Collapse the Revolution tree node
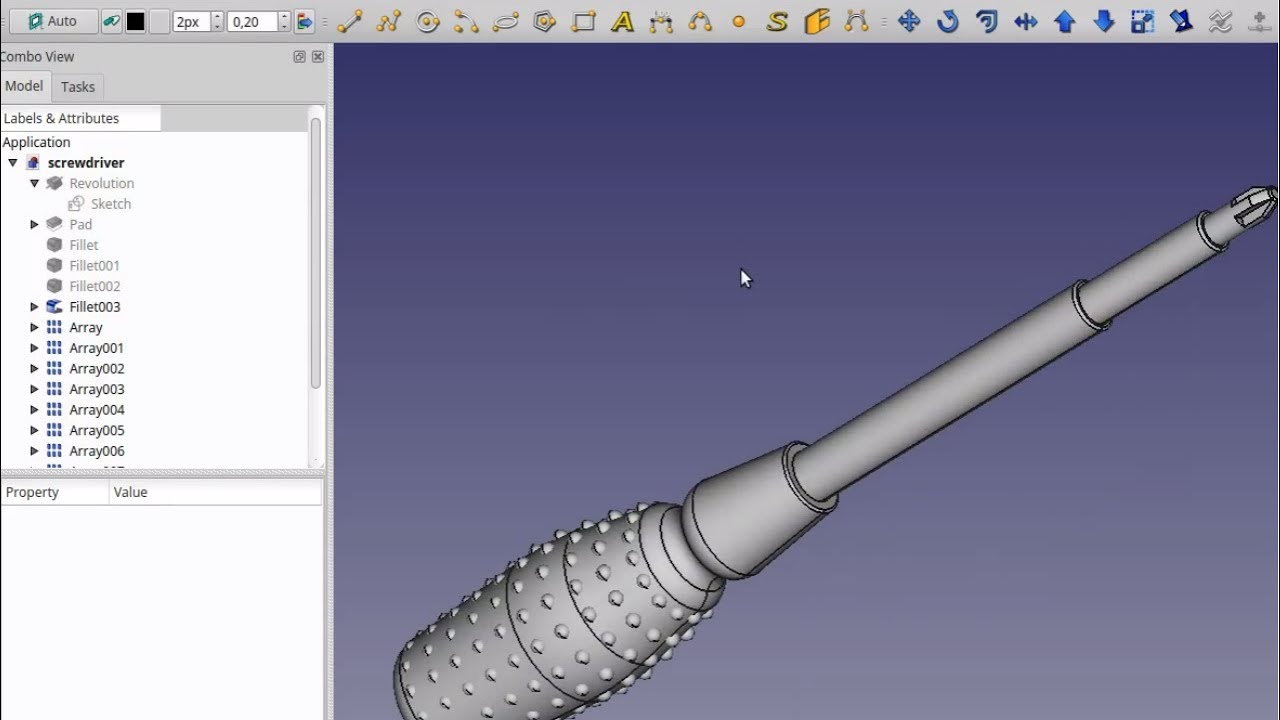The width and height of the screenshot is (1280, 720). [x=34, y=183]
